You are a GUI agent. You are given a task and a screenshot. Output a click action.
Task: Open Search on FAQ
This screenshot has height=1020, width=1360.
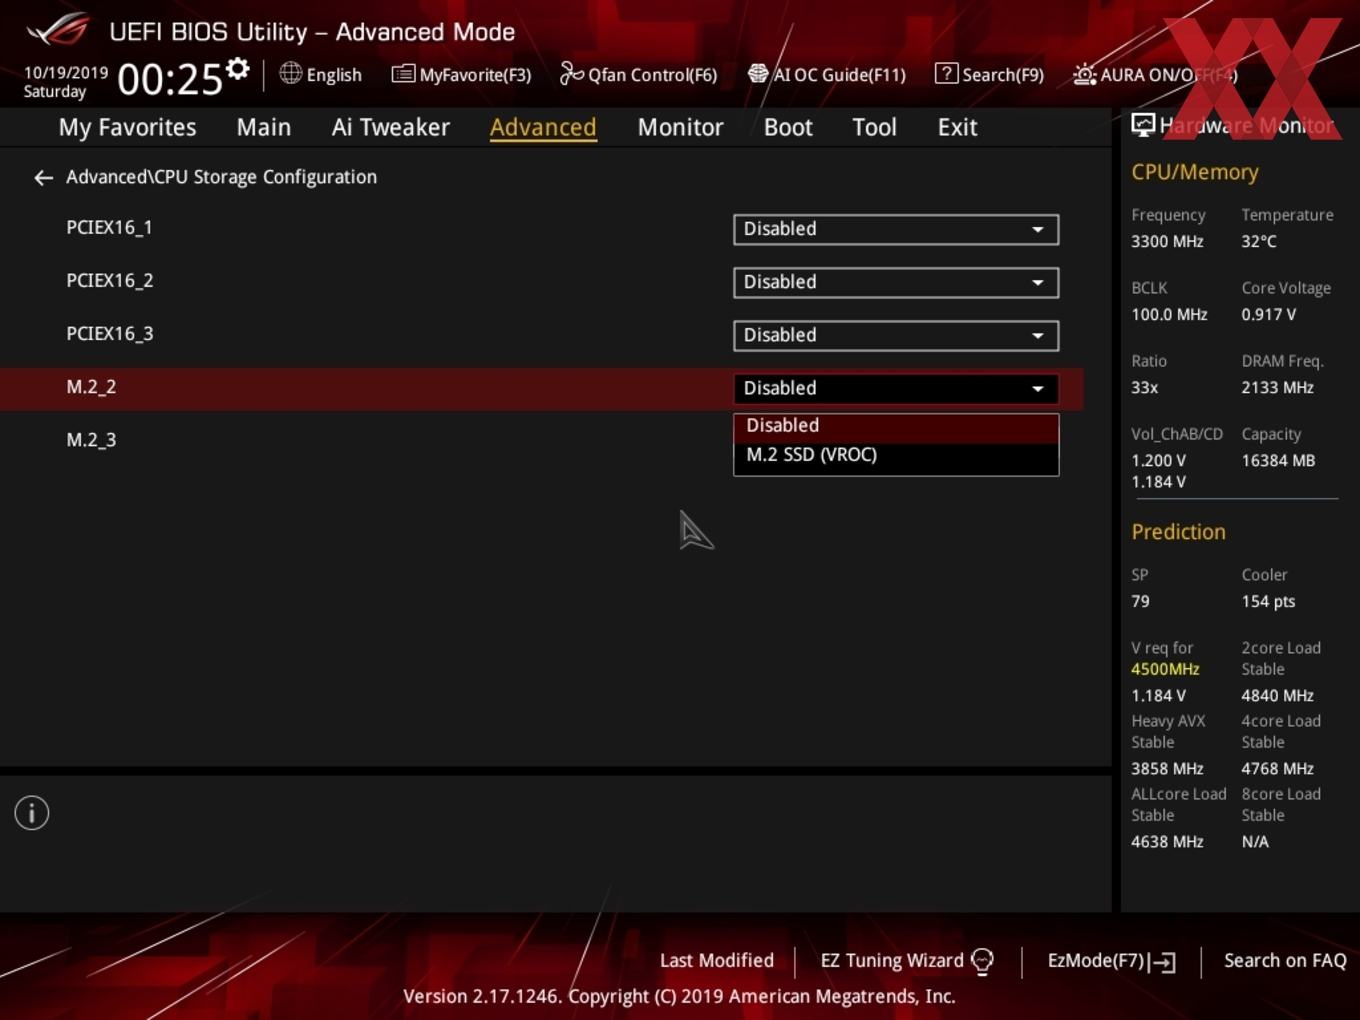coord(1285,961)
